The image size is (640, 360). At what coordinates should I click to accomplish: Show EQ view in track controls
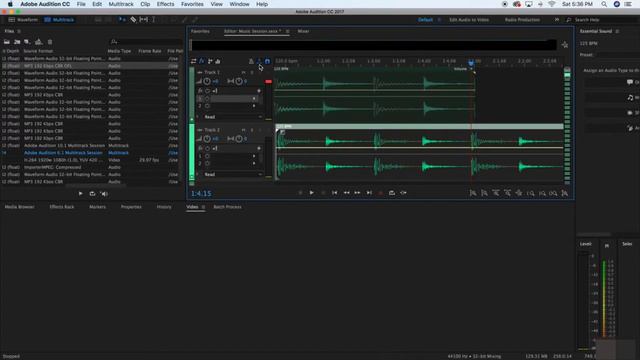pos(218,61)
